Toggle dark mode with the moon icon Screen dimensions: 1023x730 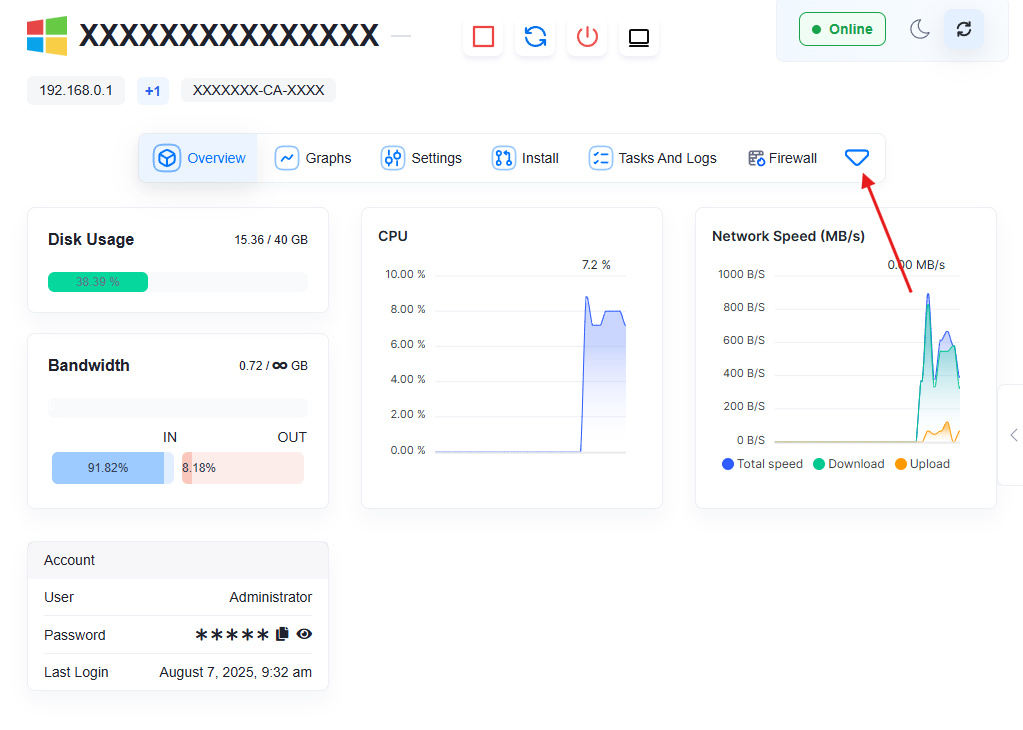pos(919,29)
